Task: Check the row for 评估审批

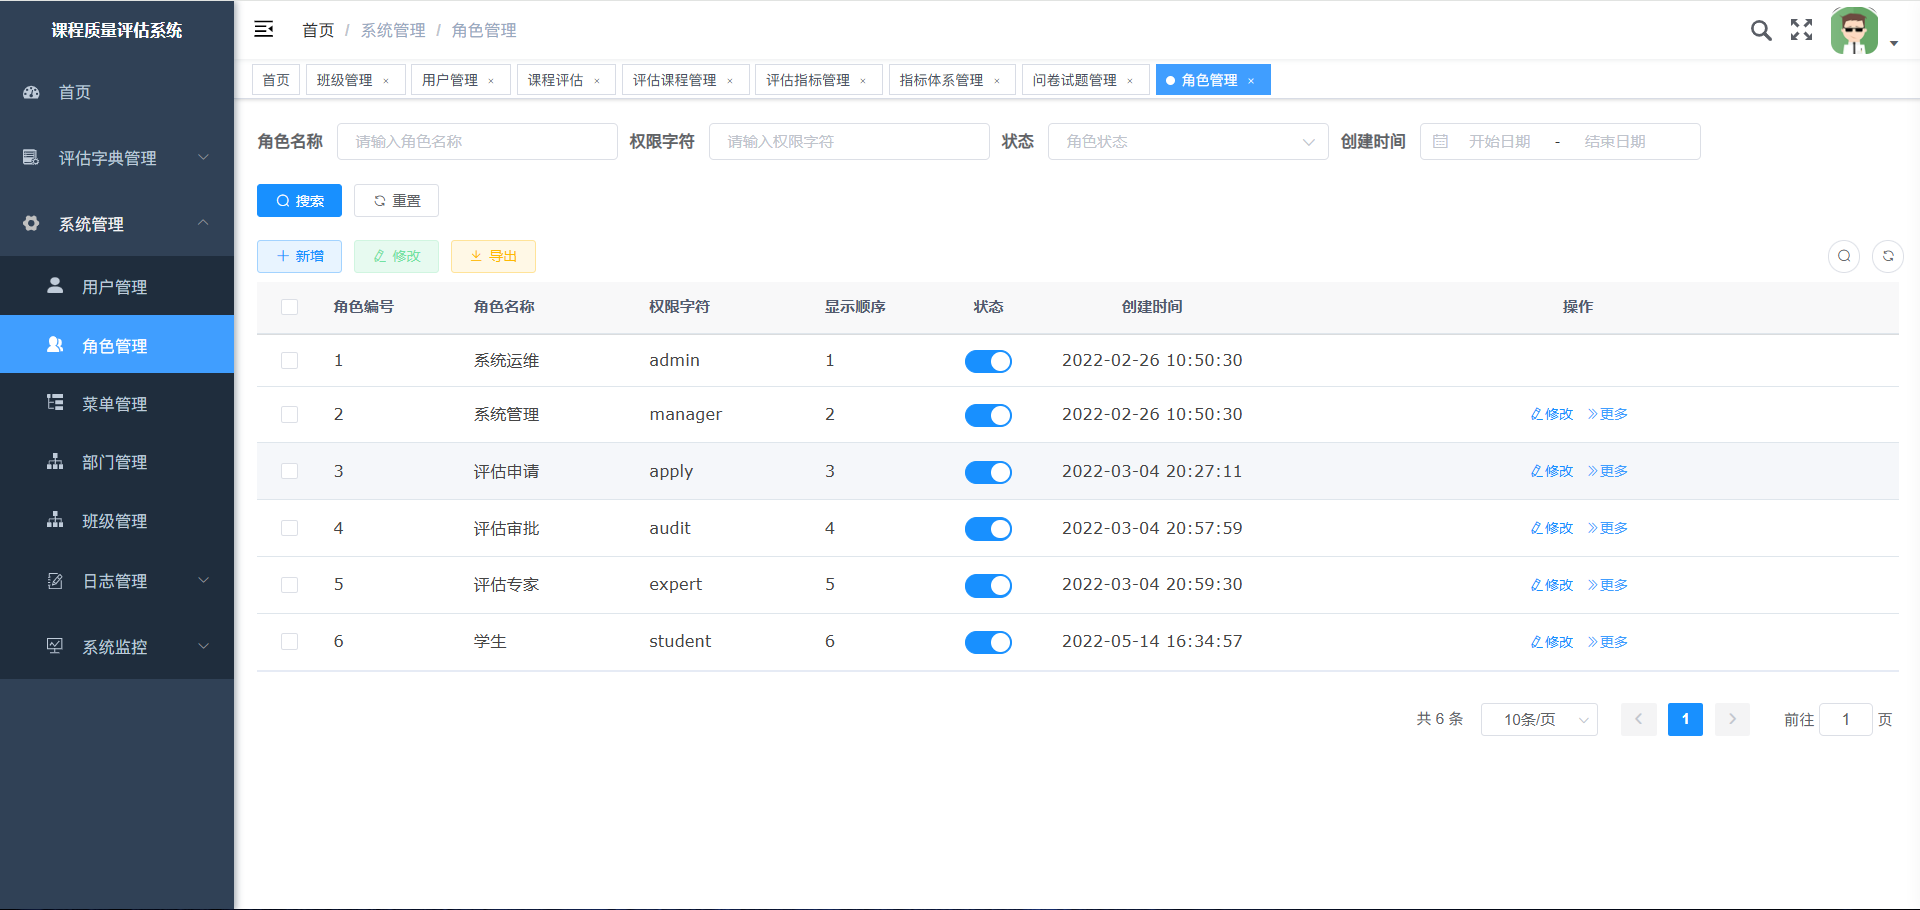Action: [x=290, y=528]
